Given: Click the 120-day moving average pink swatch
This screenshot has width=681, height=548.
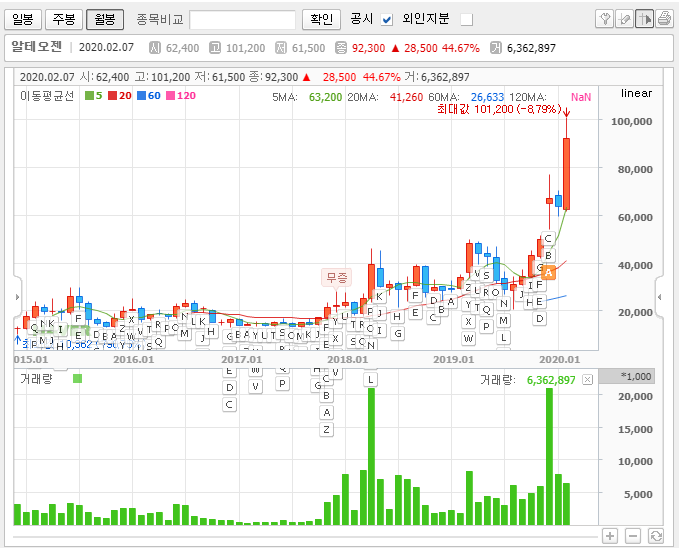Looking at the screenshot, I should [x=168, y=96].
